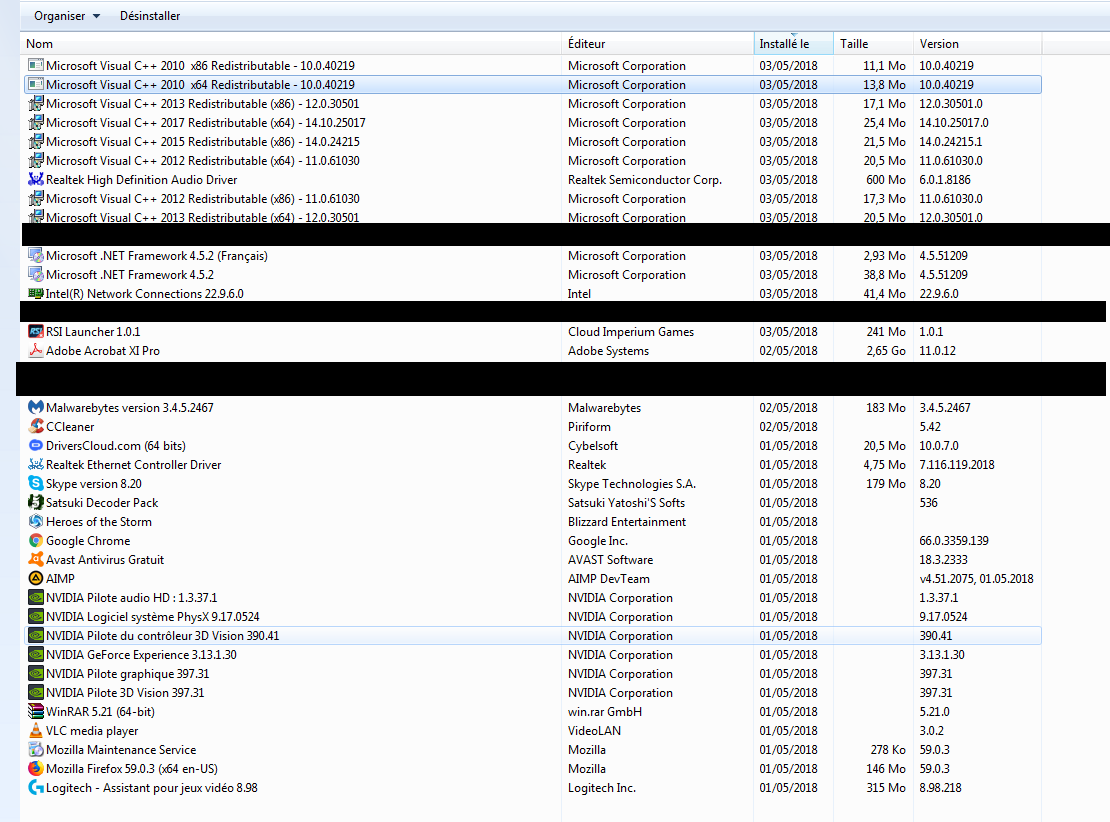This screenshot has height=822, width=1110.
Task: Click the CCleaner icon
Action: (x=35, y=426)
